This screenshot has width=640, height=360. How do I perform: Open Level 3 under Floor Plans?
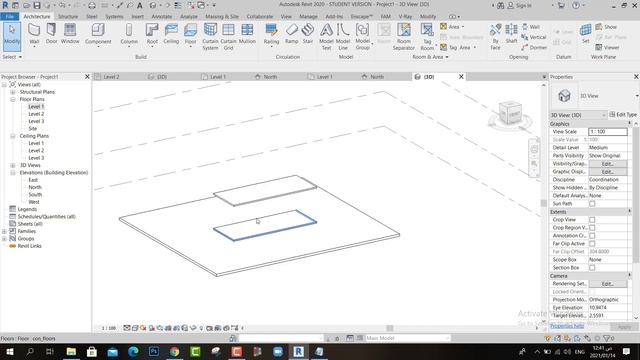tap(36, 121)
